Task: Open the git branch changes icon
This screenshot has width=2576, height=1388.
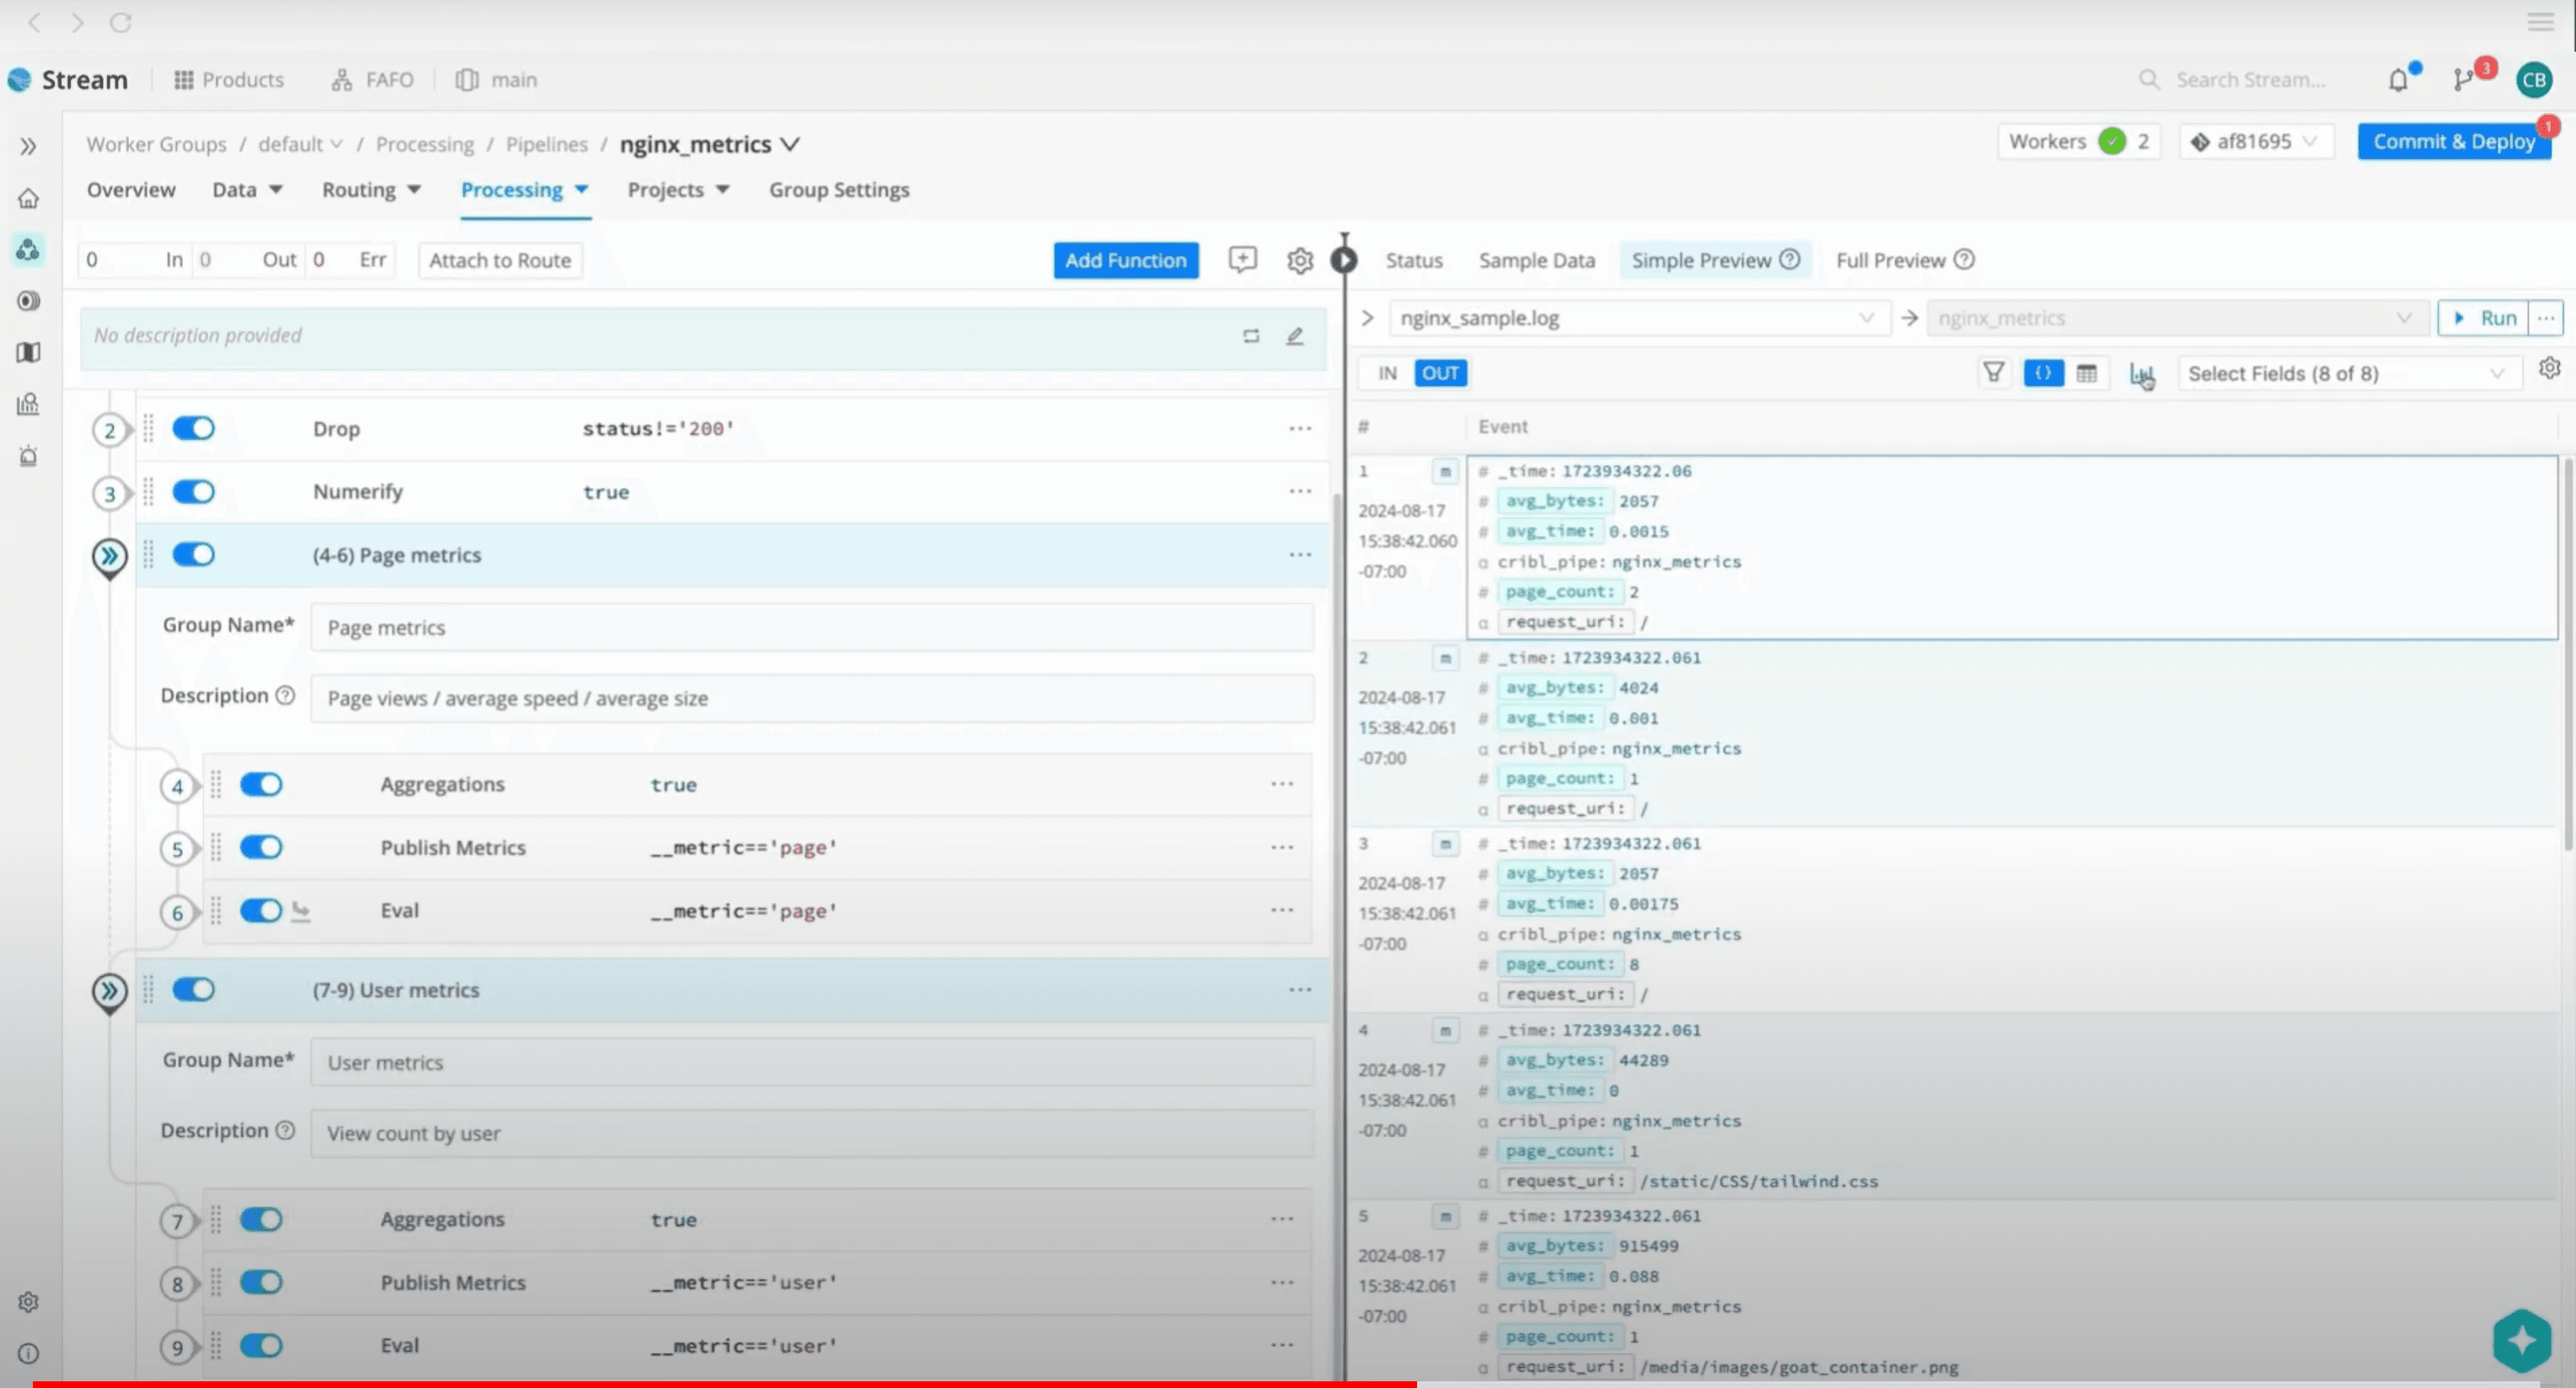Action: click(2462, 80)
